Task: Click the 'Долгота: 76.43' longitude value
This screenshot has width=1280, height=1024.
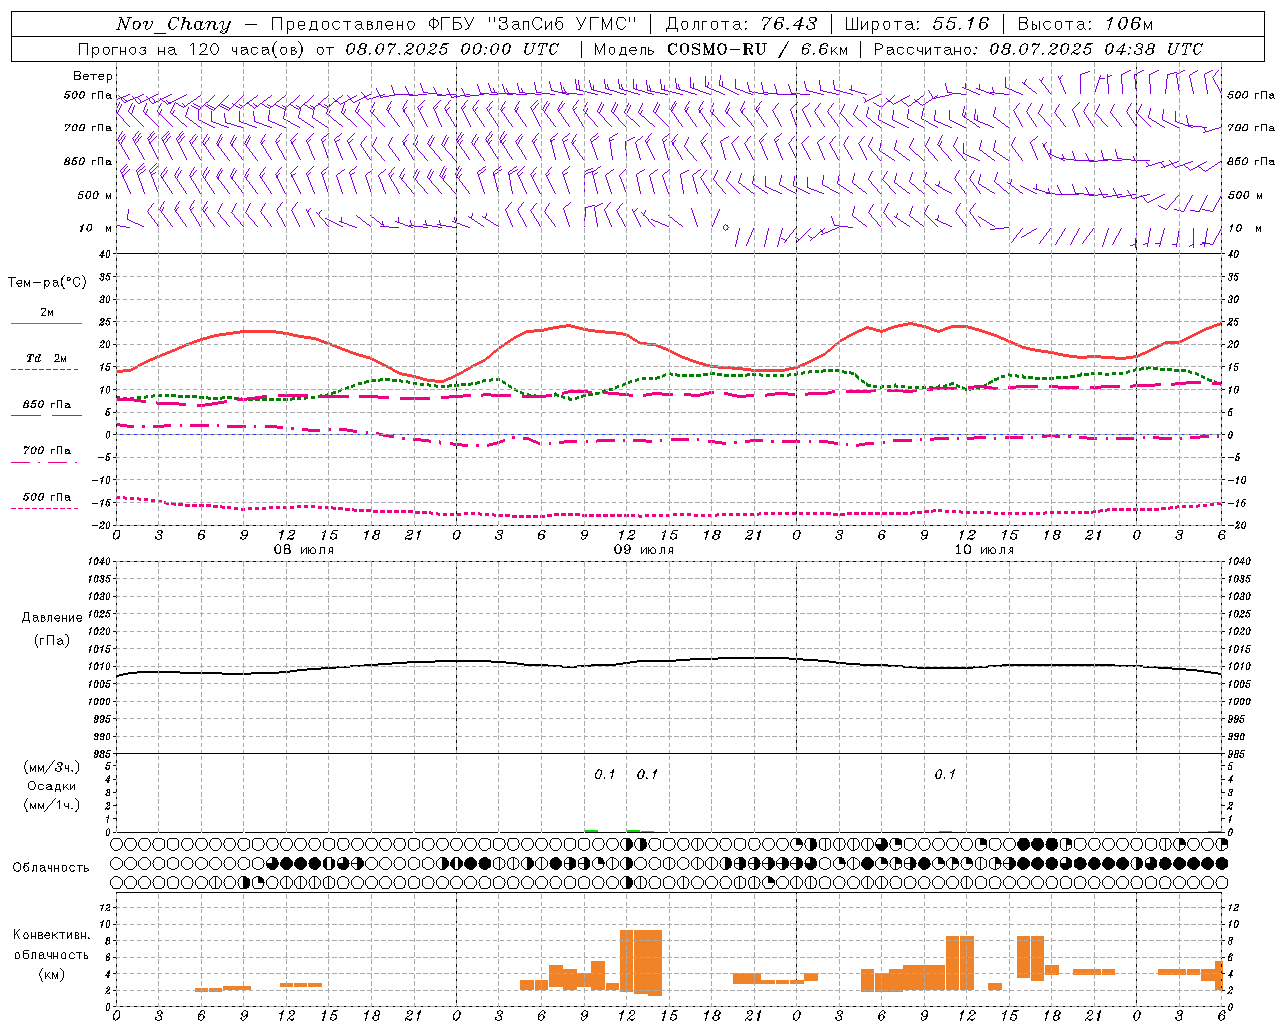Action: click(741, 24)
